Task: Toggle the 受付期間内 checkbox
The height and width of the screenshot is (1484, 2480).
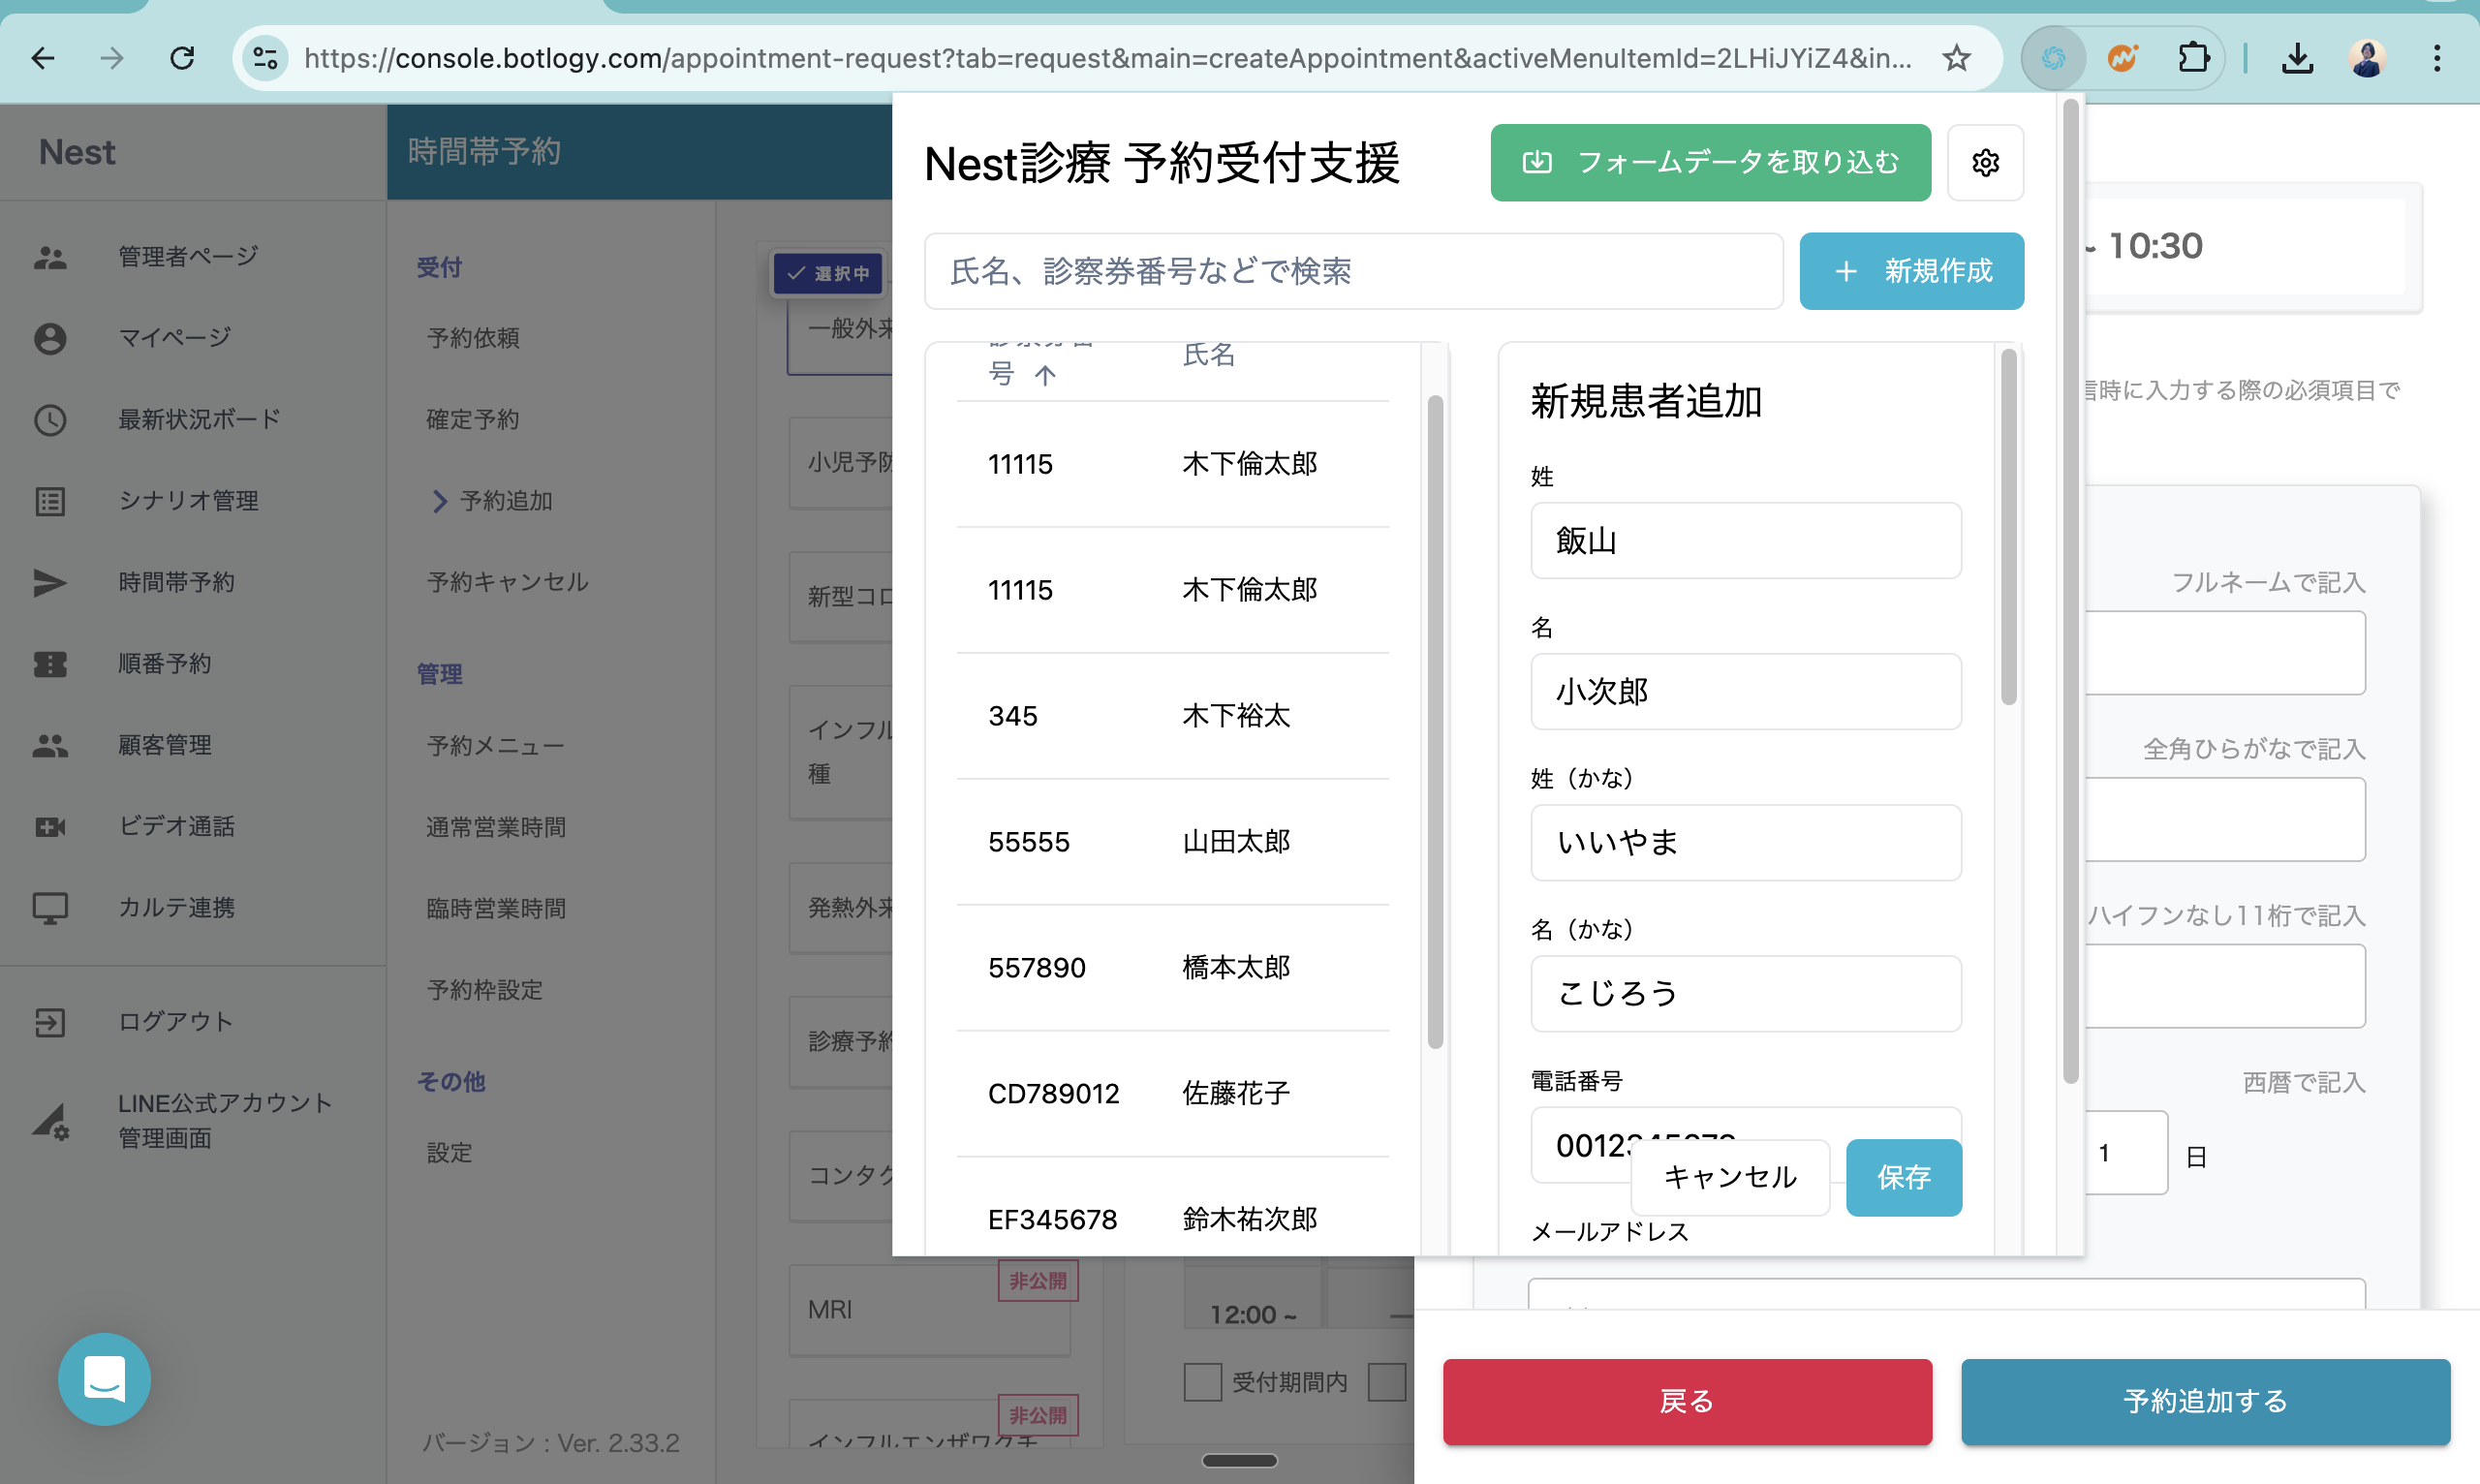Action: tap(1202, 1382)
